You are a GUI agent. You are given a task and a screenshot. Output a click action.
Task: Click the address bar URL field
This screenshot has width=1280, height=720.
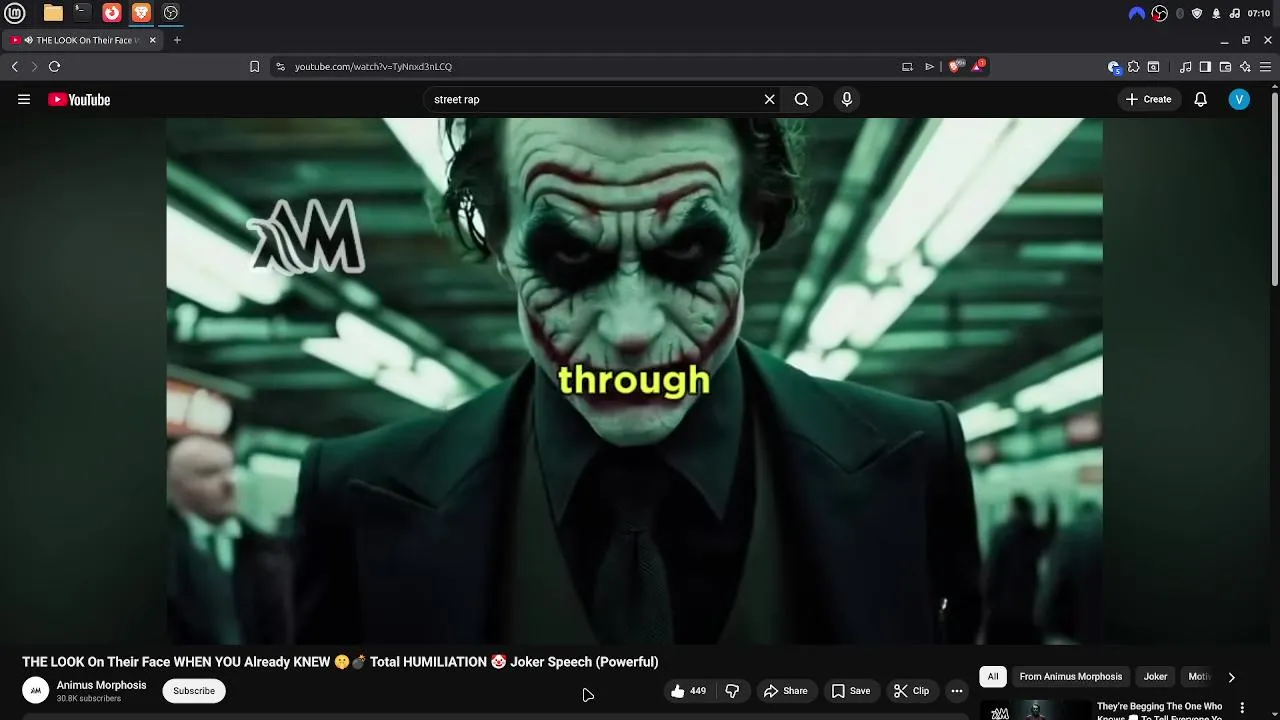(x=590, y=66)
